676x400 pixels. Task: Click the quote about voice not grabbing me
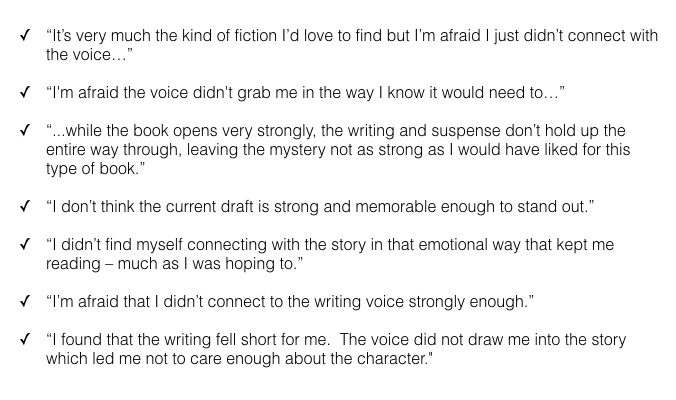(305, 93)
